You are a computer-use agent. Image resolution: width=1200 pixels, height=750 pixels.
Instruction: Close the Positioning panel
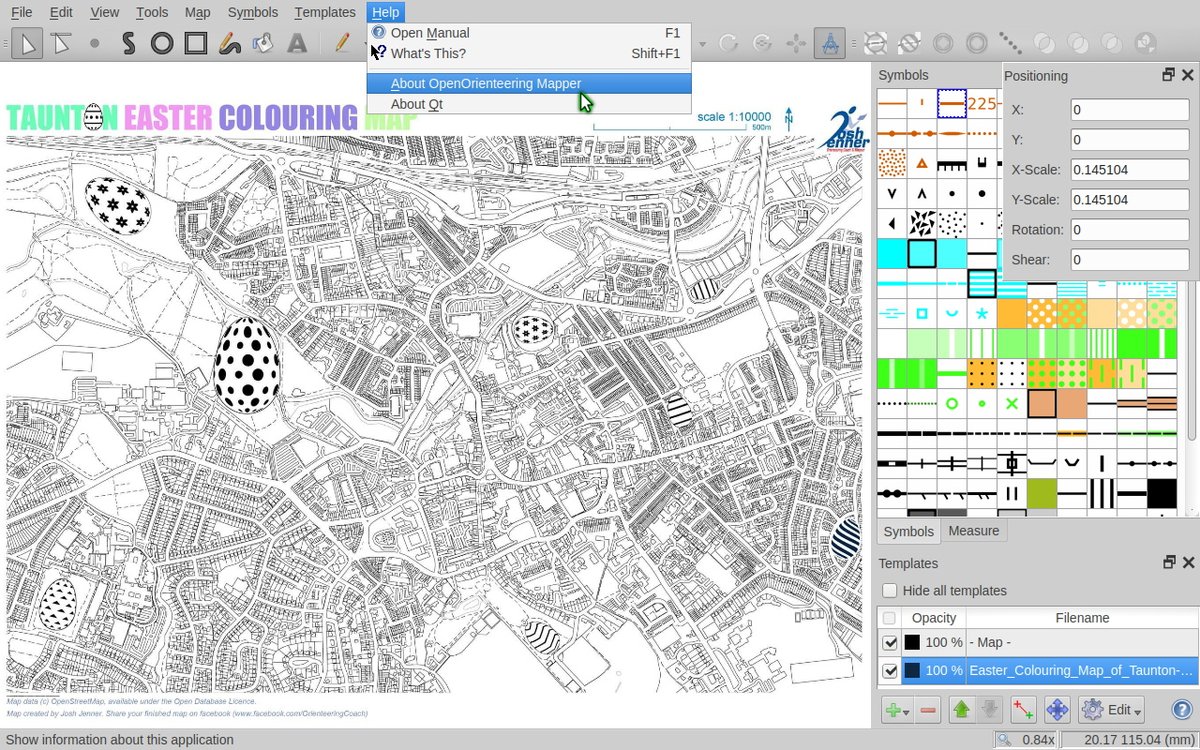pos(1187,75)
